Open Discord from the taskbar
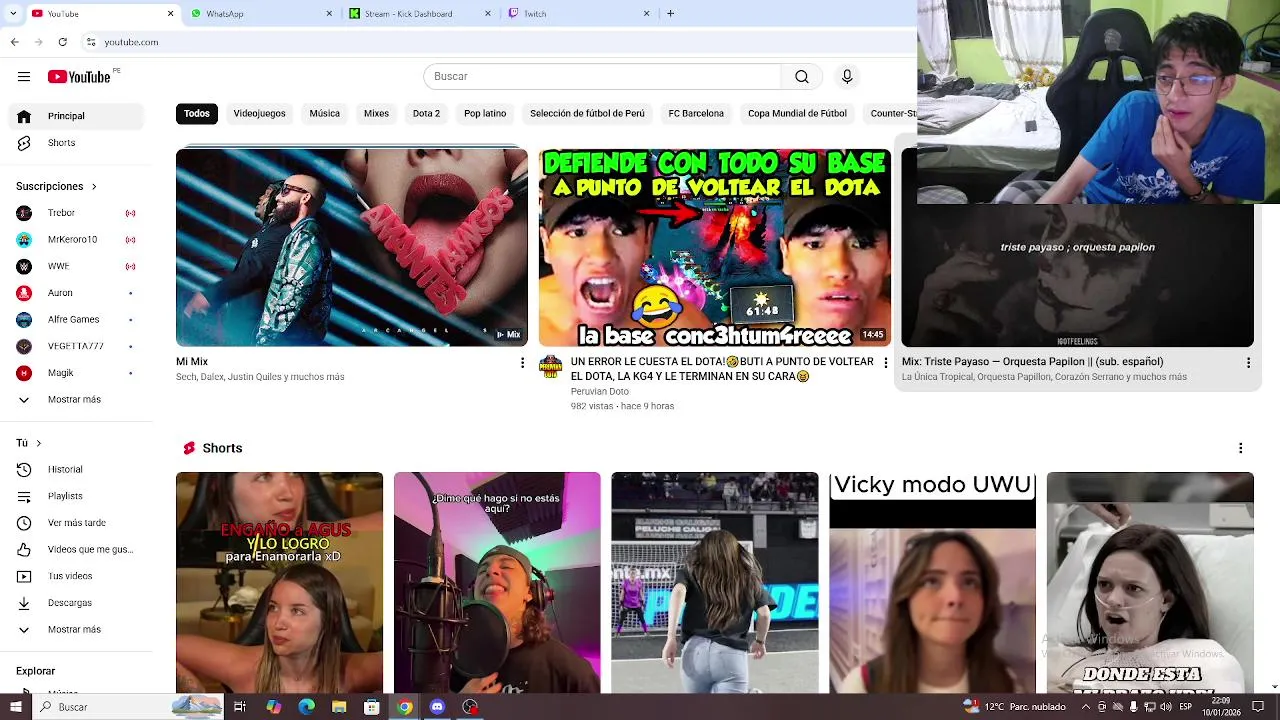 point(437,707)
